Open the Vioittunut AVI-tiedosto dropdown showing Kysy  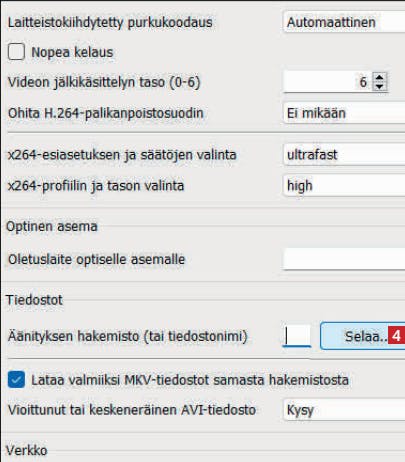[344, 410]
